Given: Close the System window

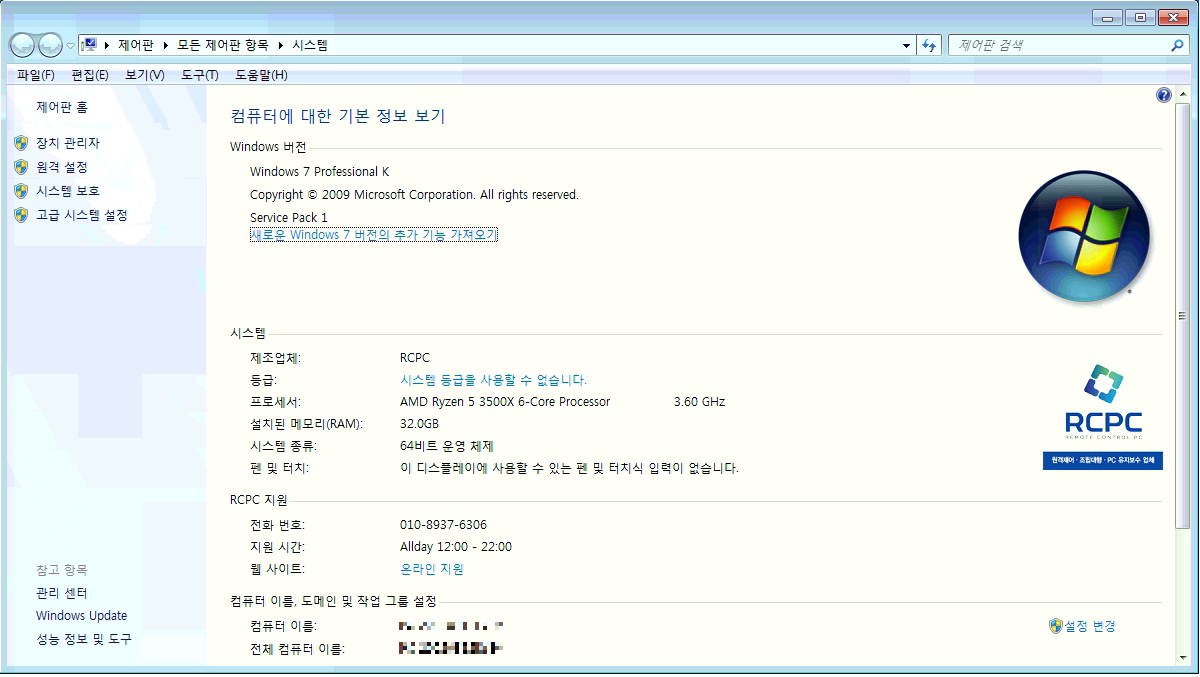Looking at the screenshot, I should point(1172,17).
